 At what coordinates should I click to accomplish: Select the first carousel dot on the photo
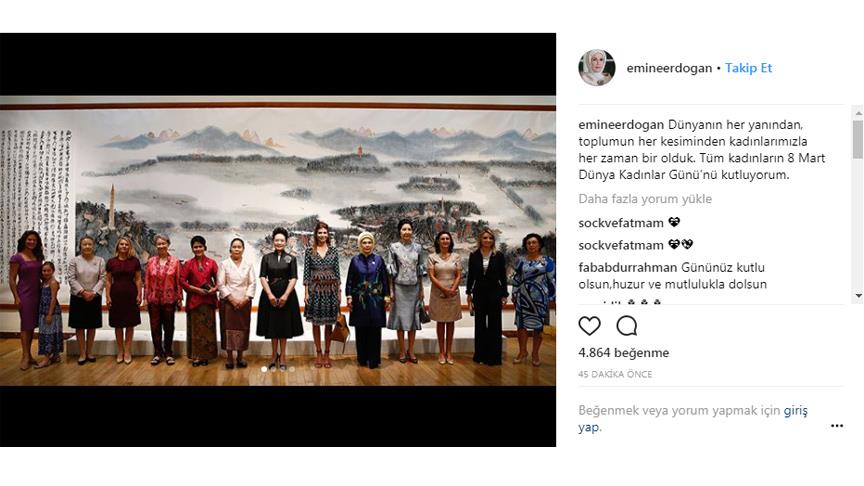(x=264, y=369)
